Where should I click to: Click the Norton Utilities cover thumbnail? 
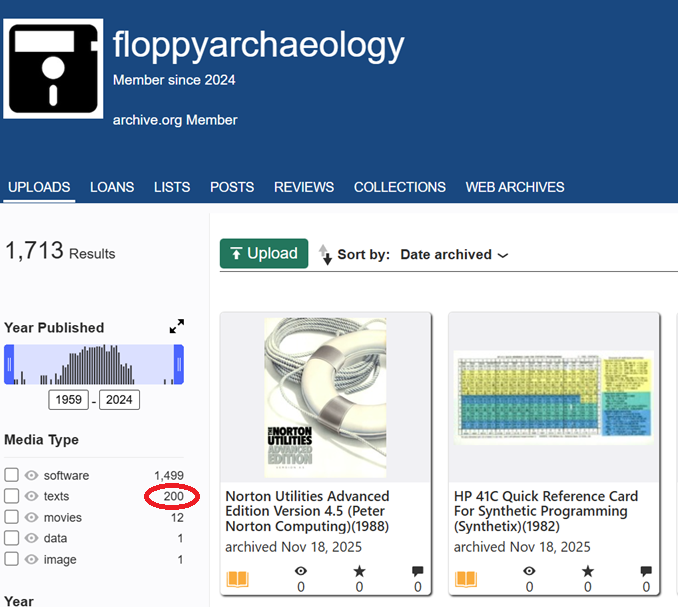tap(325, 398)
